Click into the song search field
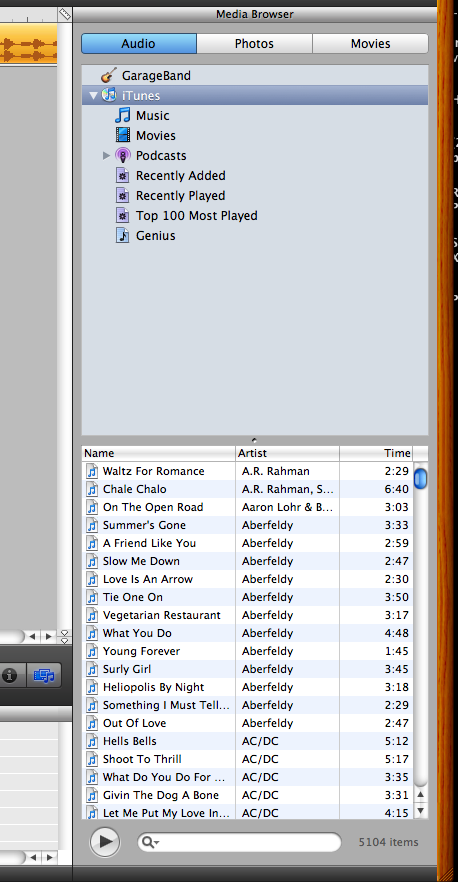The height and width of the screenshot is (882, 458). coord(239,842)
